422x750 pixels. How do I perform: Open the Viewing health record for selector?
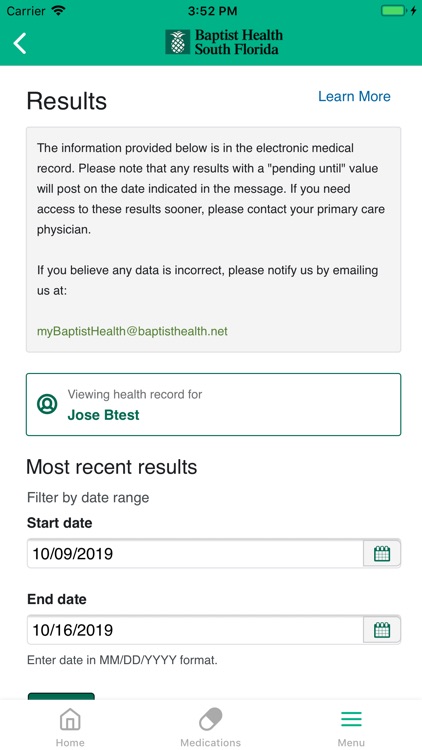(213, 405)
